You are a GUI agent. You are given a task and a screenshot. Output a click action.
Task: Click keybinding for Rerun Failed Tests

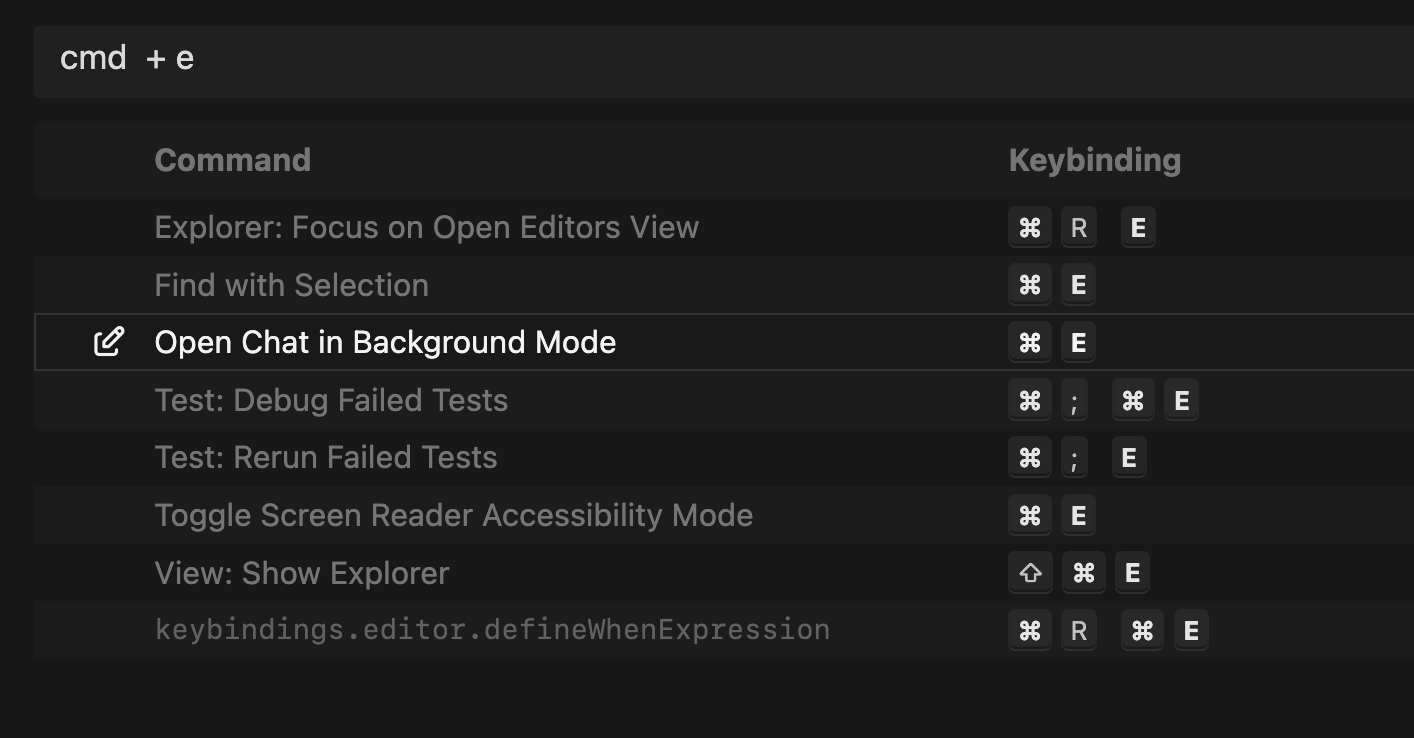1078,458
